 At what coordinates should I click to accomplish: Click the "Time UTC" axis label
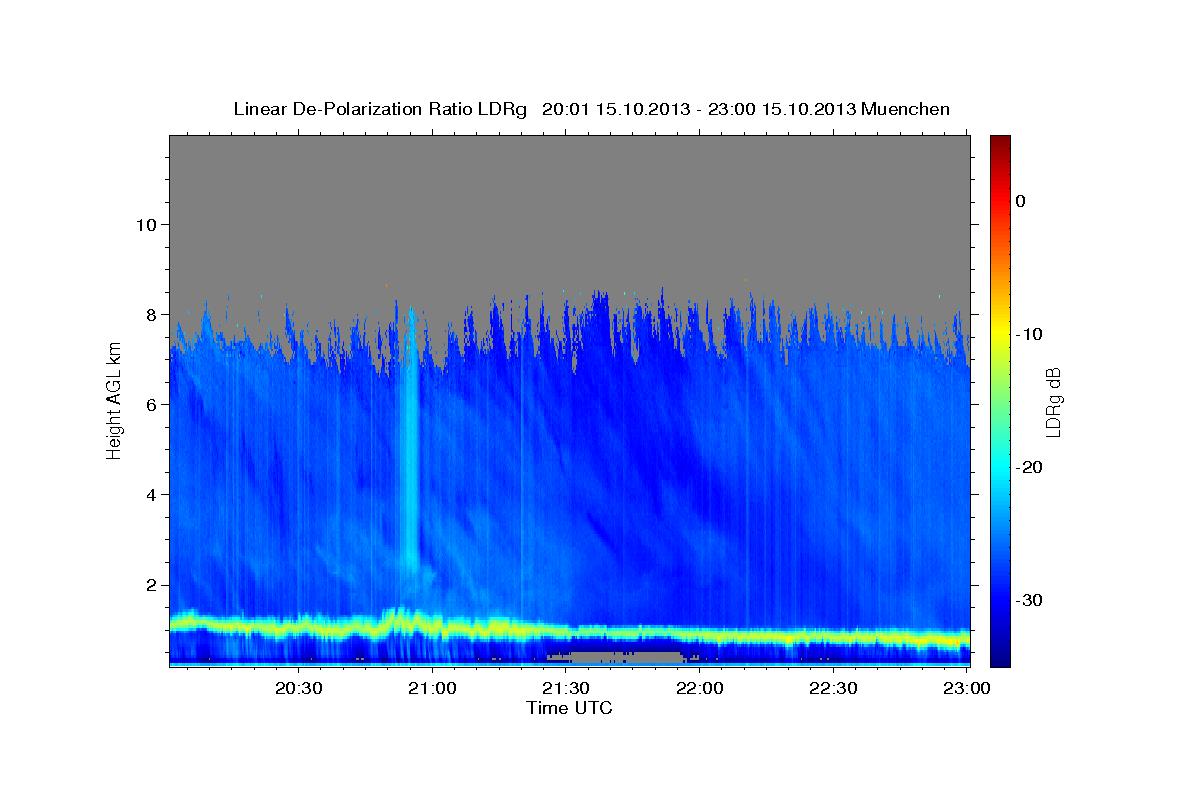tap(569, 708)
